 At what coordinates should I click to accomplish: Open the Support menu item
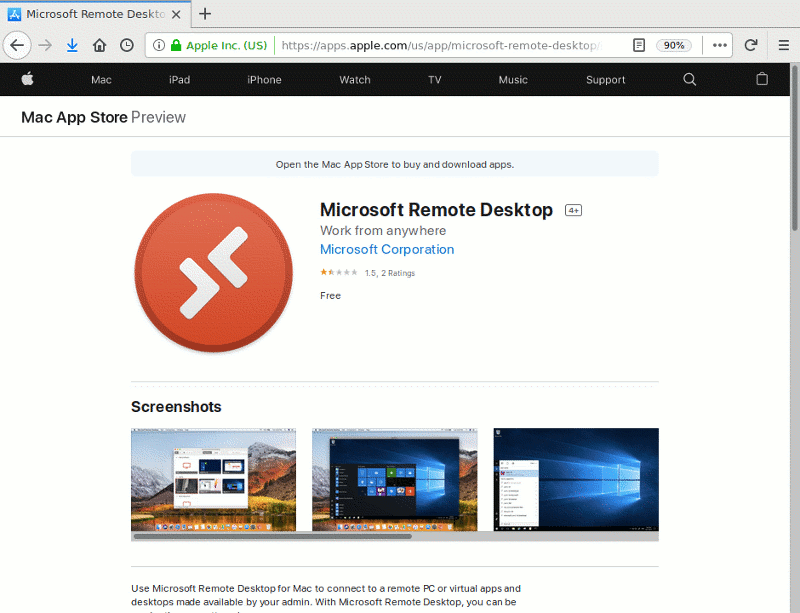point(605,80)
